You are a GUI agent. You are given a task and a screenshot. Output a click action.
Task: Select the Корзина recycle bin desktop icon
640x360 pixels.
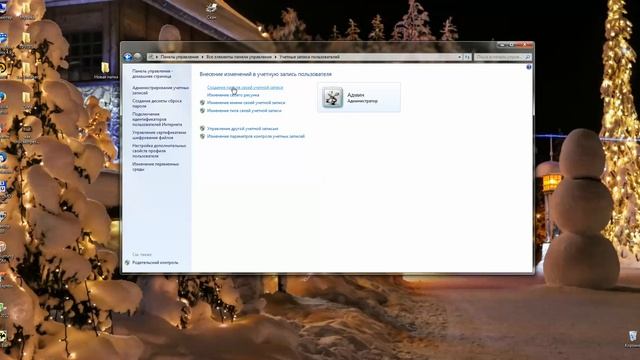pos(632,339)
